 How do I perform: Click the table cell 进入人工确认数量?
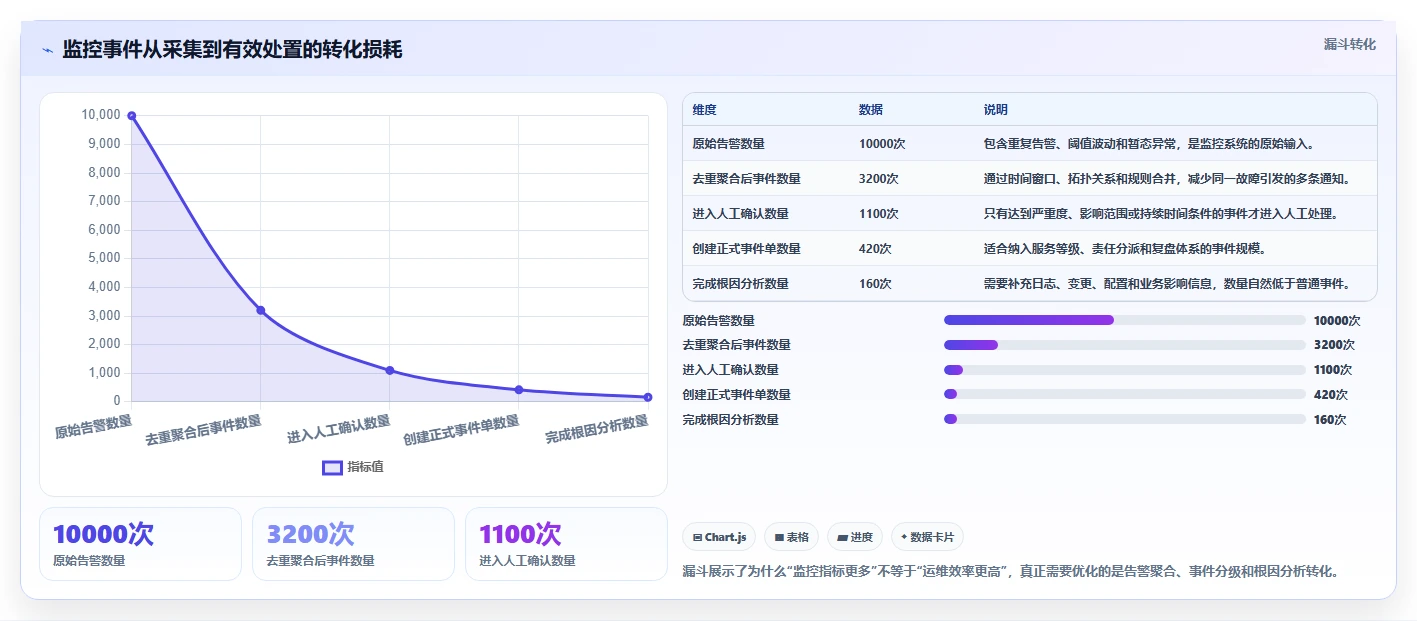[x=740, y=214]
